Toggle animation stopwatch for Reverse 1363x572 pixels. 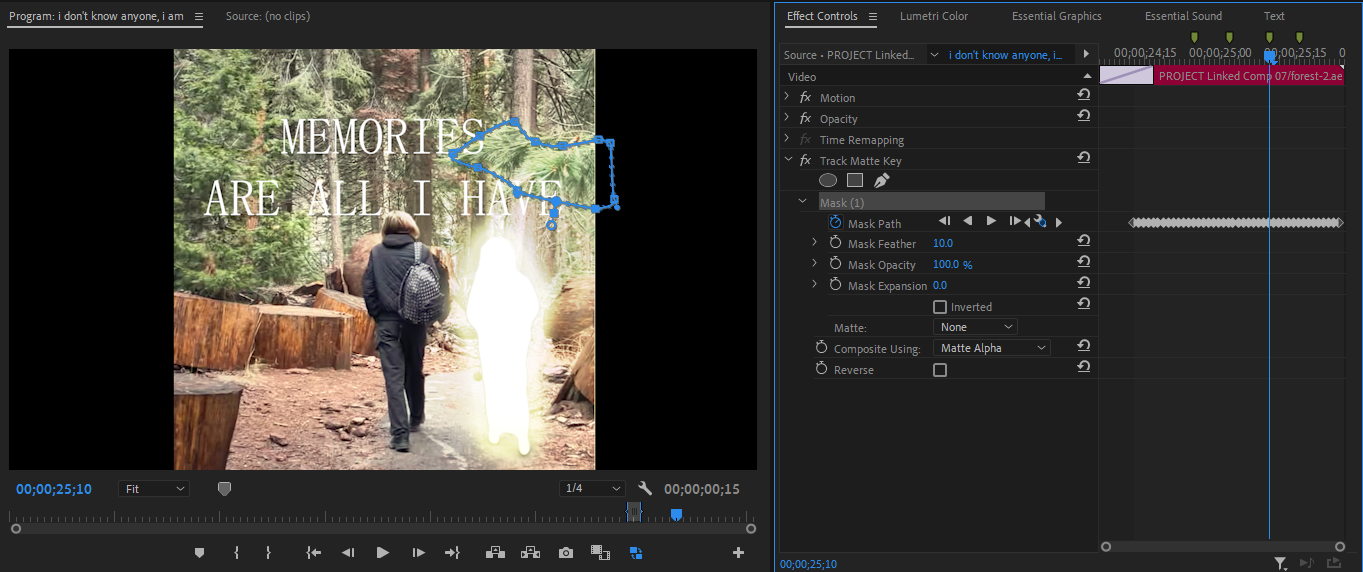[822, 369]
